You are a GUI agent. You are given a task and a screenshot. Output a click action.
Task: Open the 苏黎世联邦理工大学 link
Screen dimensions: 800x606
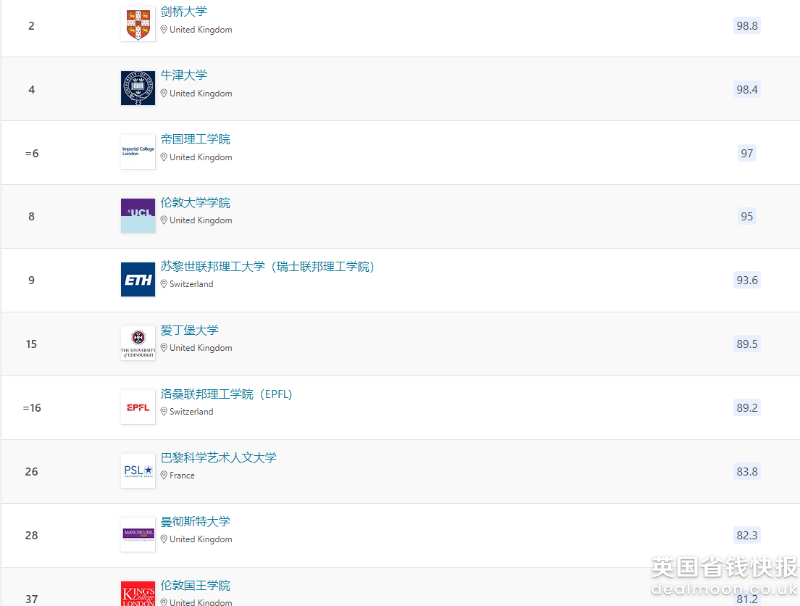[x=267, y=266]
